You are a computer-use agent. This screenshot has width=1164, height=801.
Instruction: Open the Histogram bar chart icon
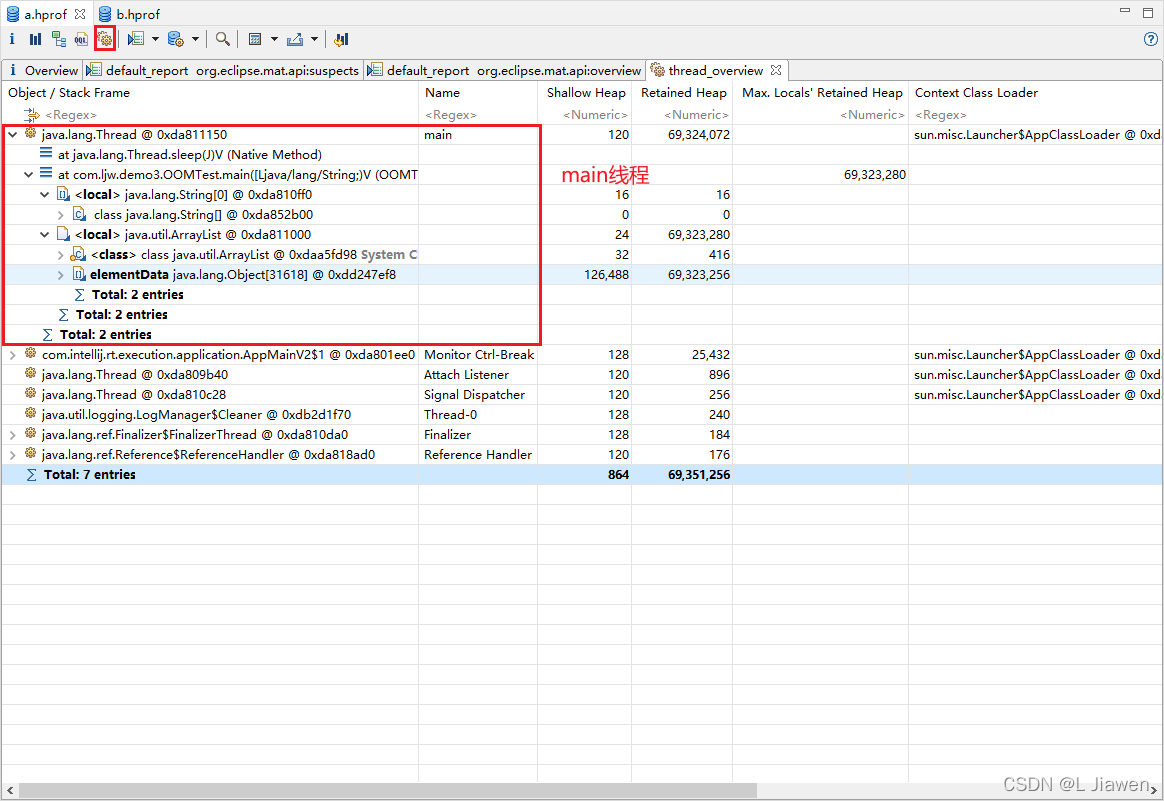(35, 39)
